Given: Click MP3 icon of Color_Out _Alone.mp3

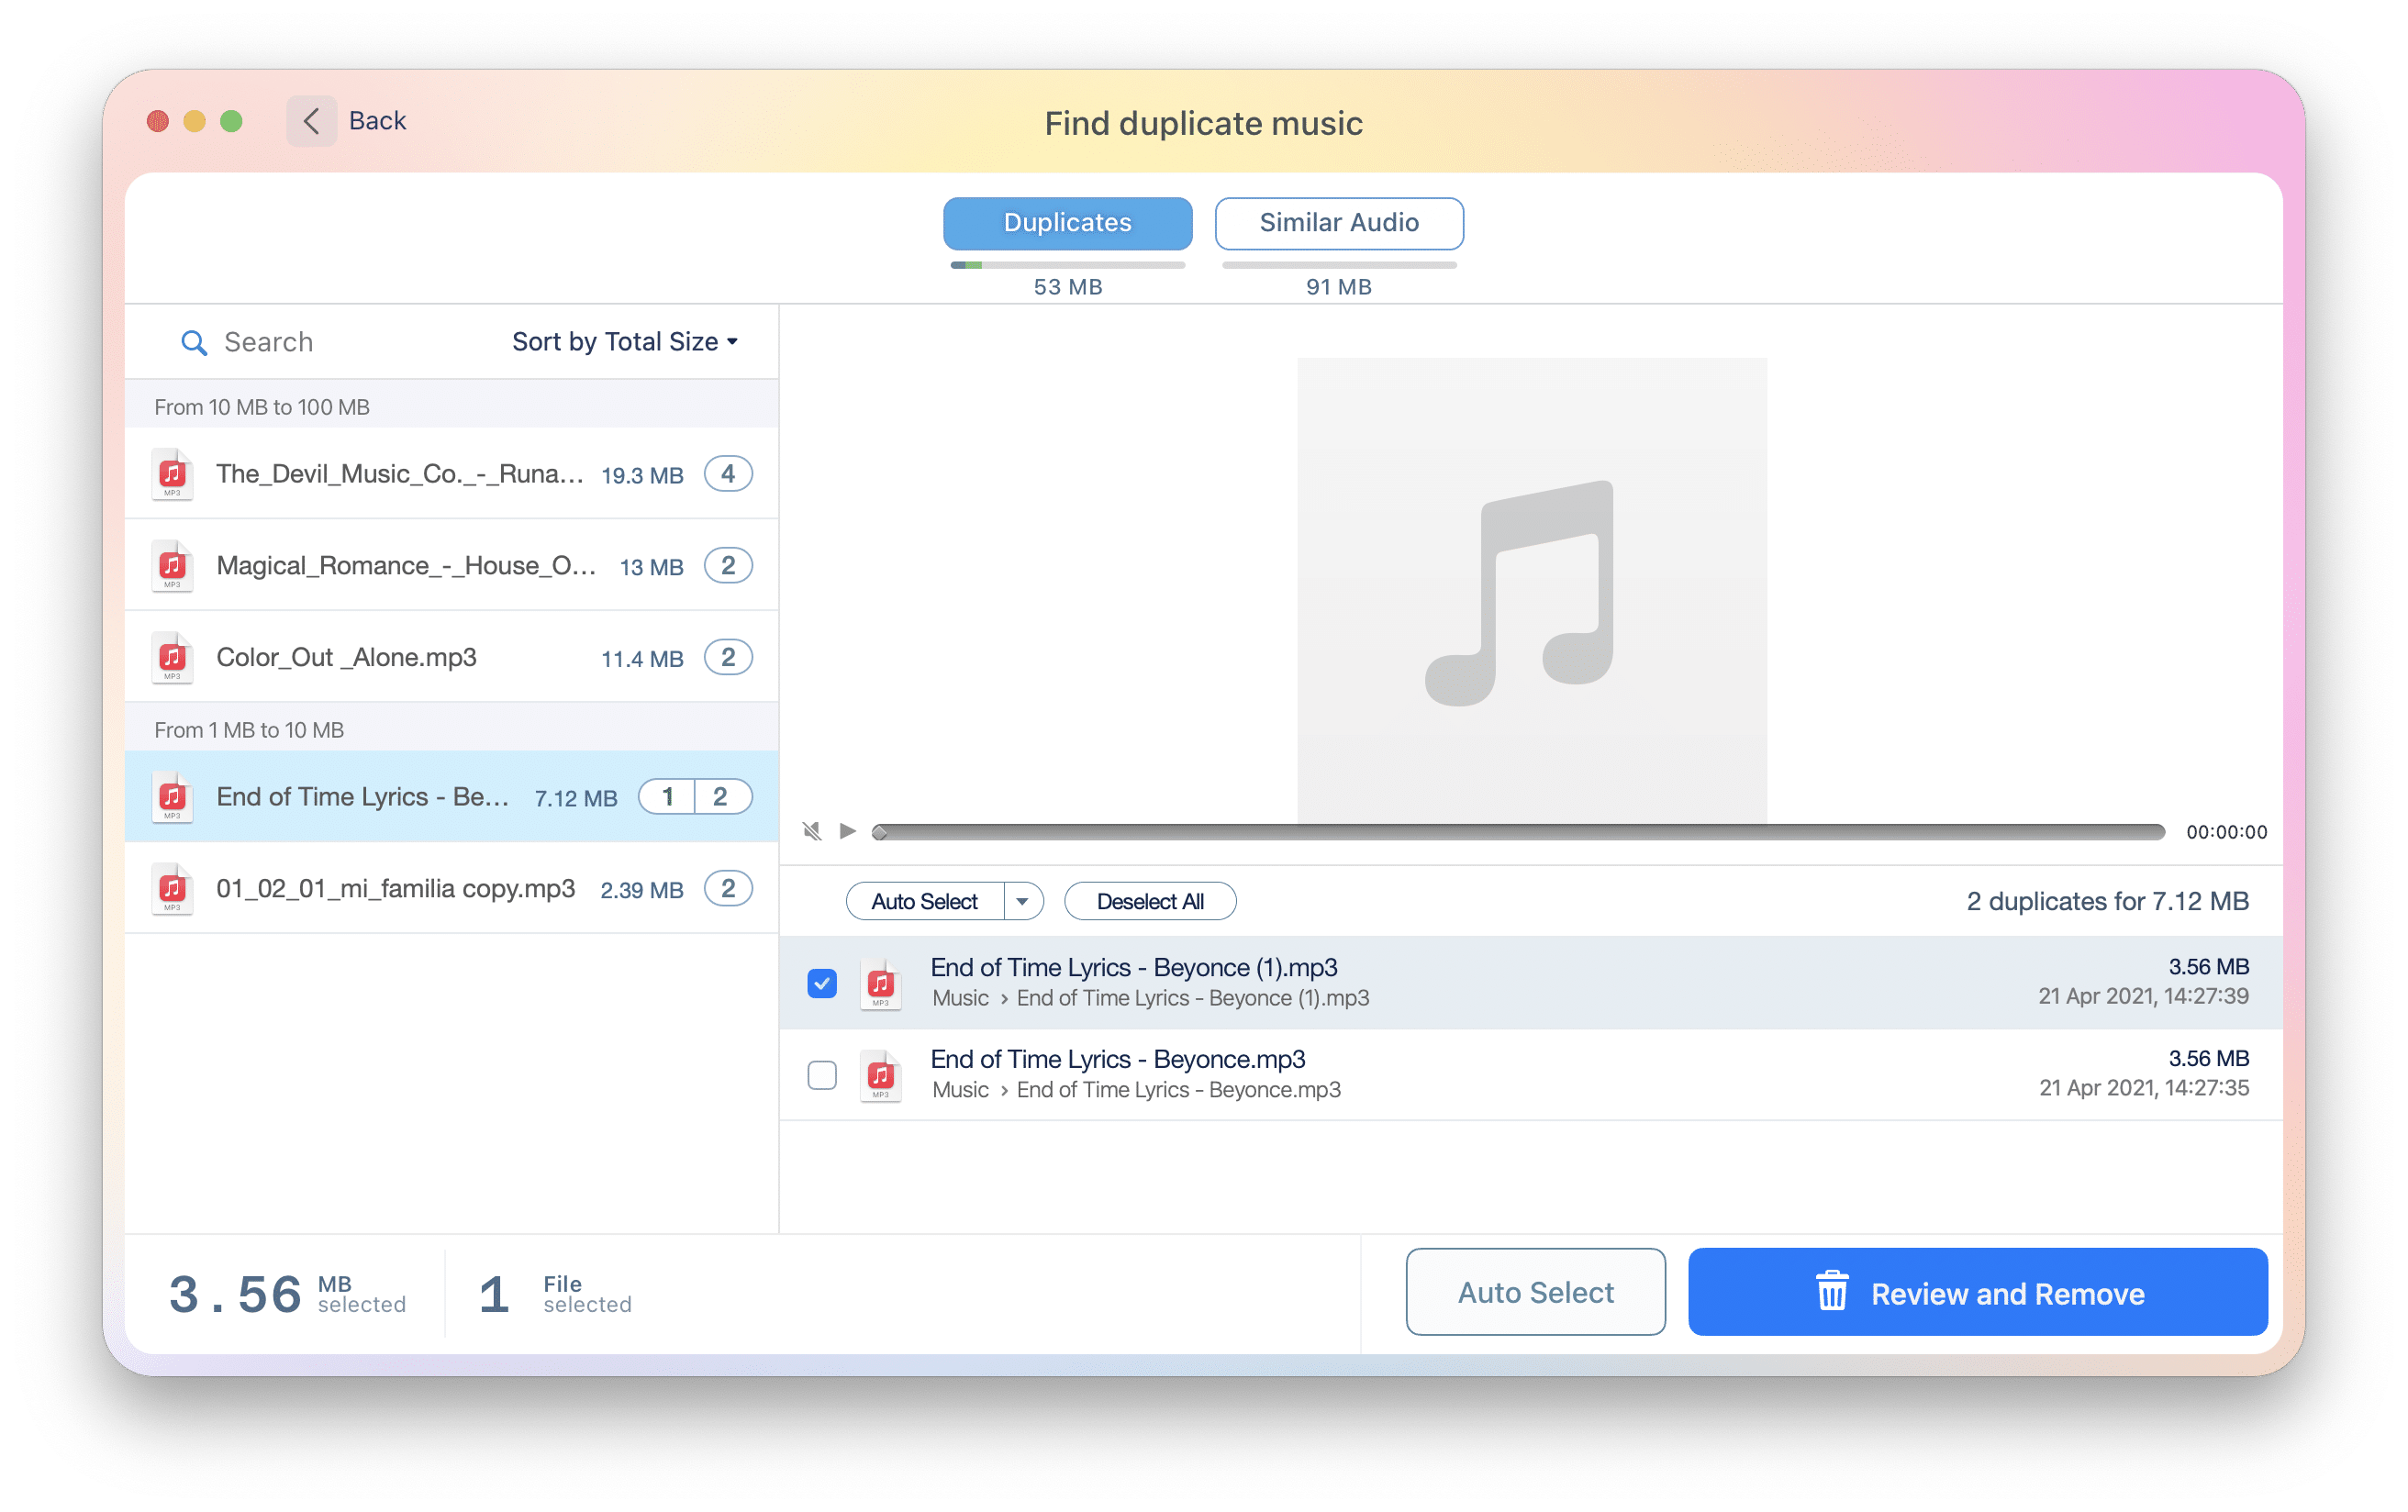Looking at the screenshot, I should click(172, 658).
